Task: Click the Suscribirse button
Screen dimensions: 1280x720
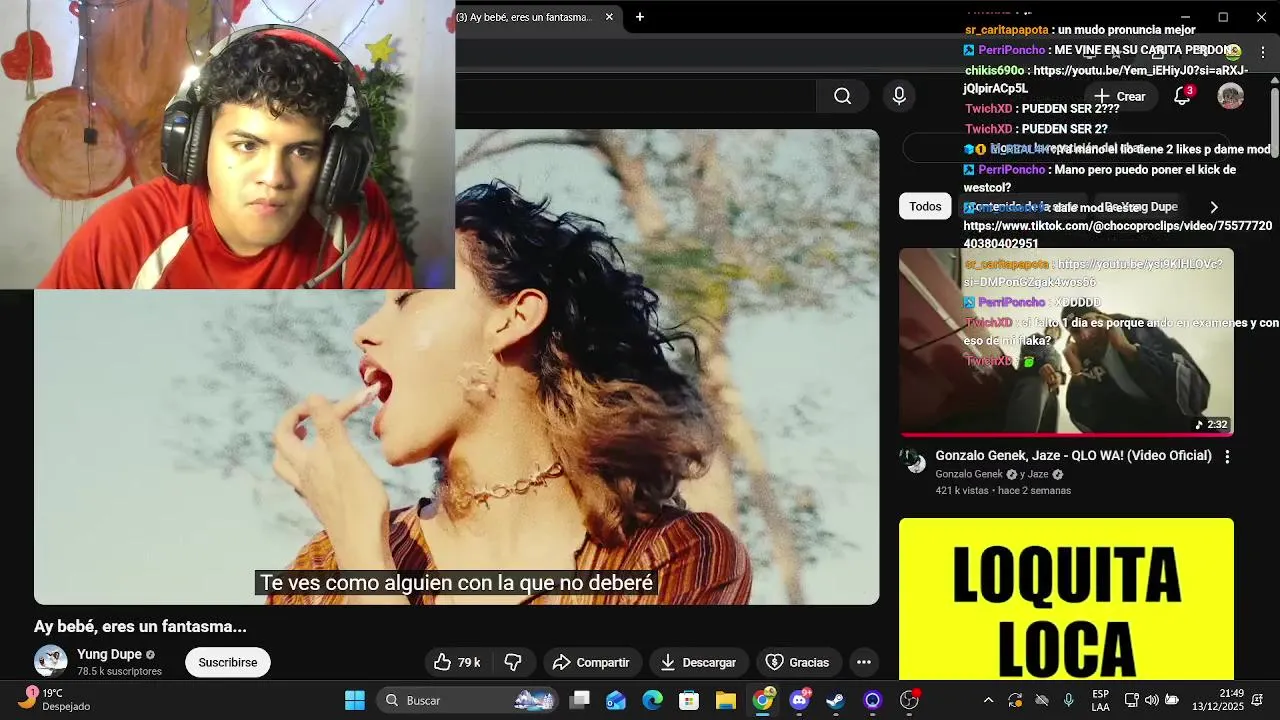Action: click(x=228, y=662)
